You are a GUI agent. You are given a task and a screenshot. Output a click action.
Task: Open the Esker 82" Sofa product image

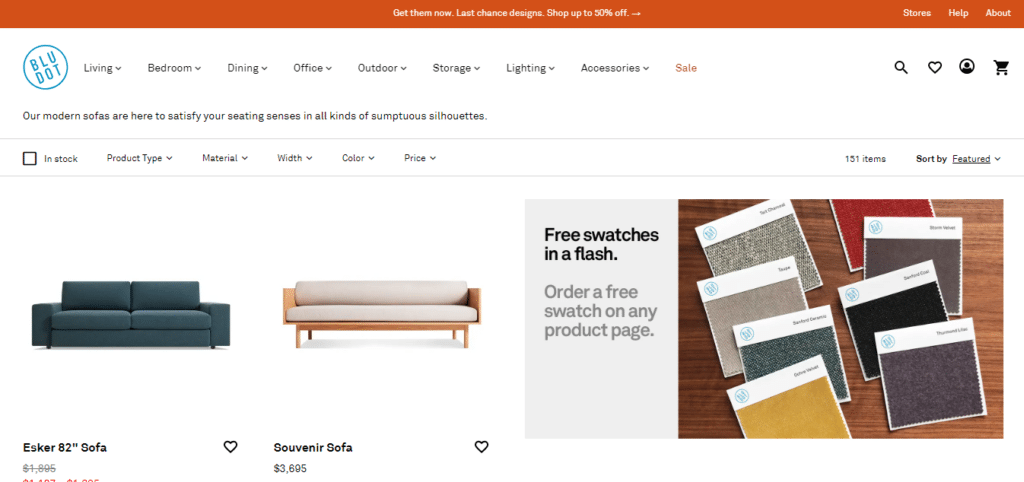[x=131, y=314]
